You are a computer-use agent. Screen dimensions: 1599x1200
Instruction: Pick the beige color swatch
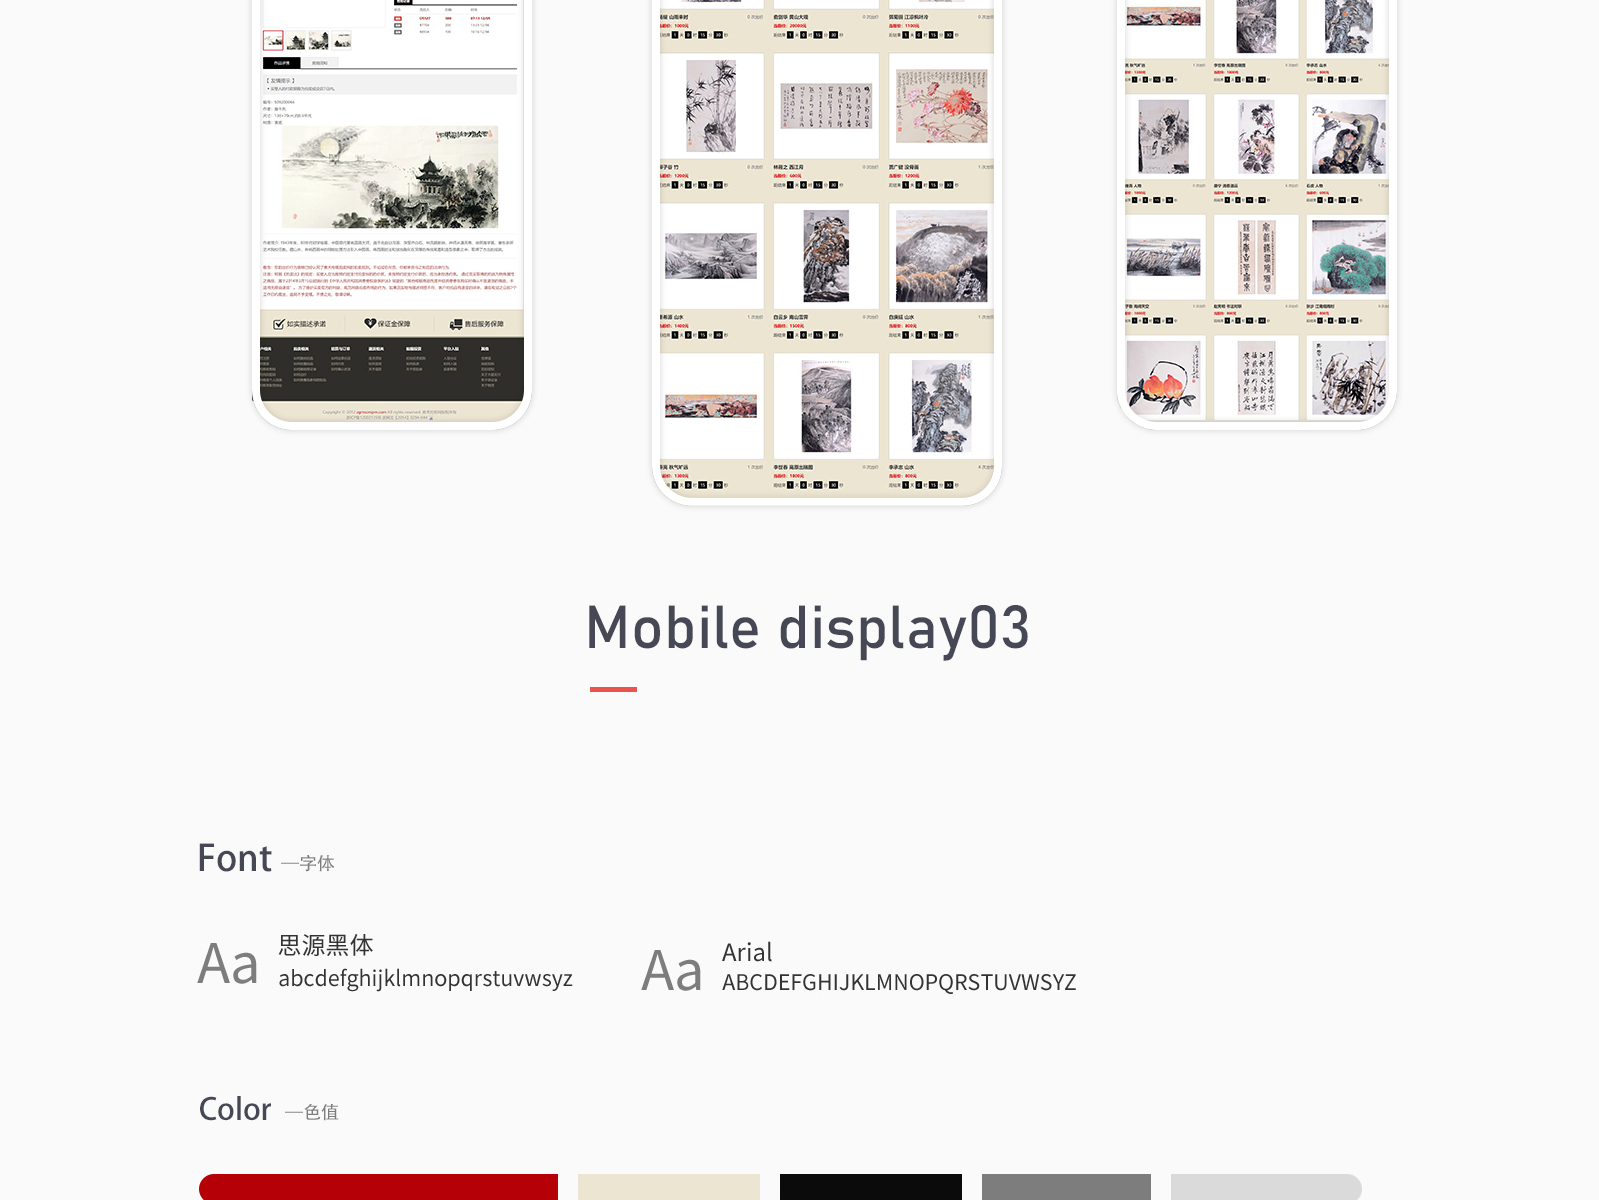668,1187
